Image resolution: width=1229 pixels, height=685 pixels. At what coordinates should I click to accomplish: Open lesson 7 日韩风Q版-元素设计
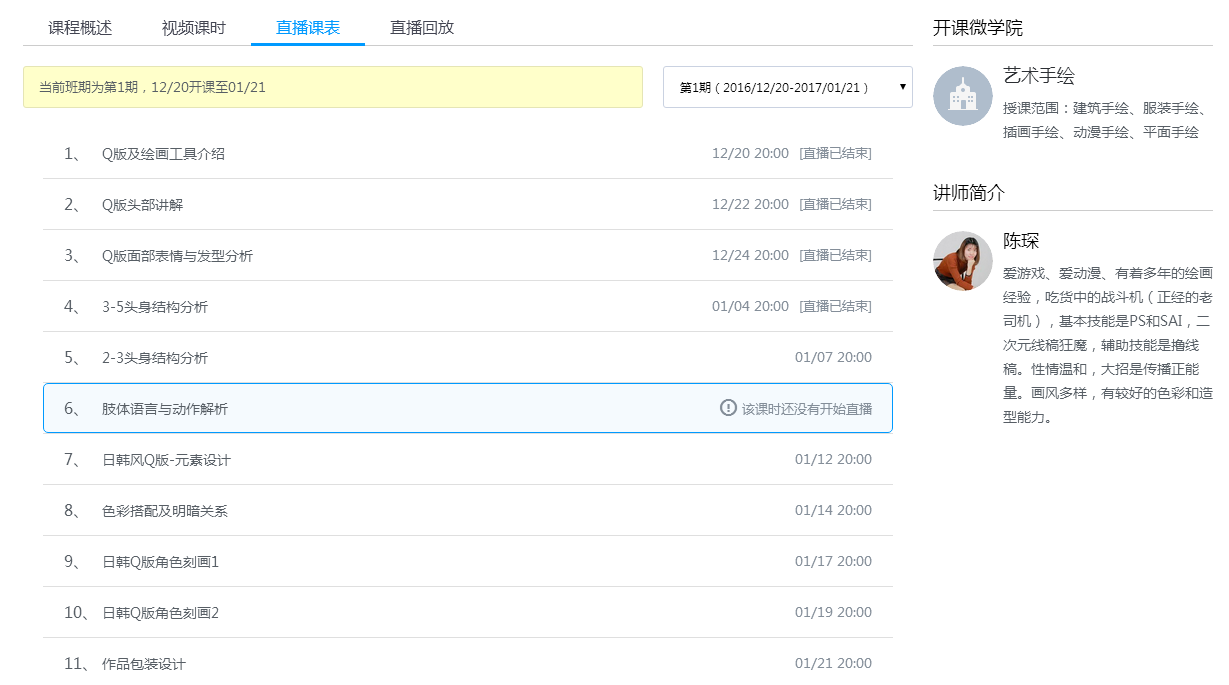point(166,460)
